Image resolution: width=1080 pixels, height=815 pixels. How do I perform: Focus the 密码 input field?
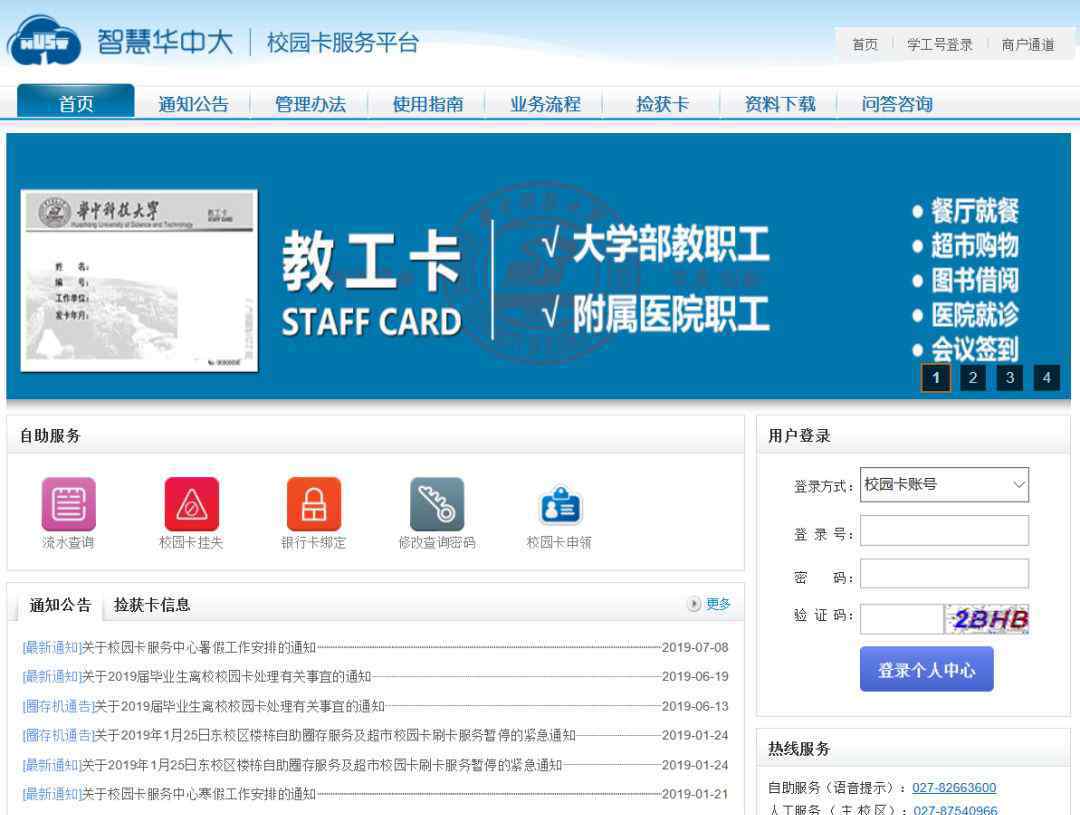point(944,573)
